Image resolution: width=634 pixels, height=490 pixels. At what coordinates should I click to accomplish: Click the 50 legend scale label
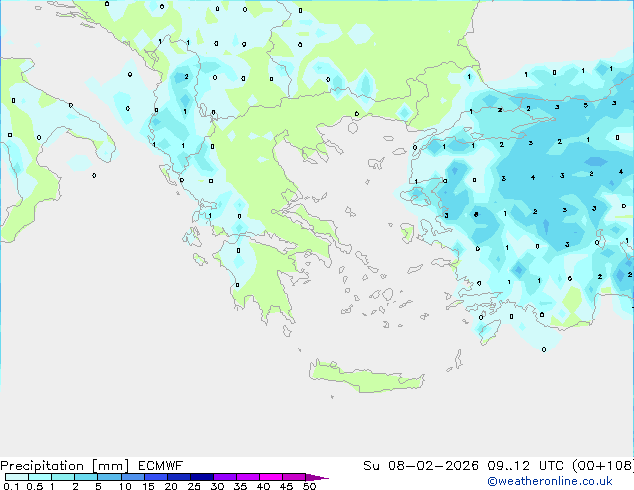(x=309, y=486)
